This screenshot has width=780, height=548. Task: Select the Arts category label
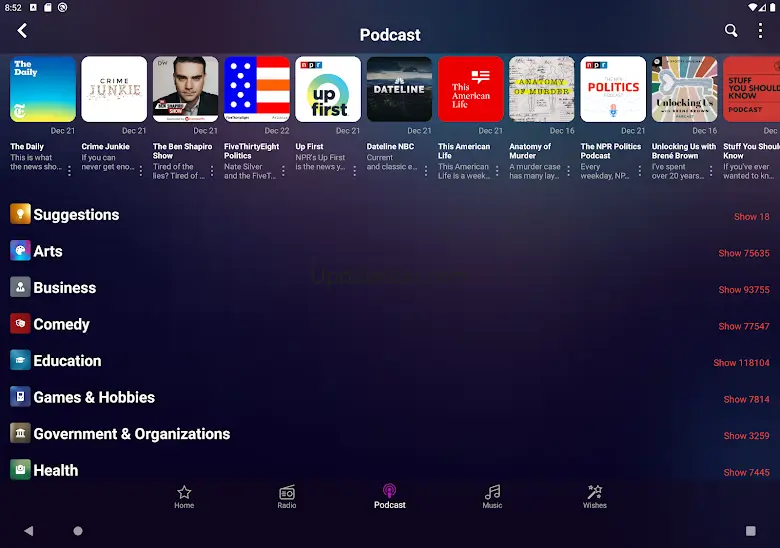(48, 251)
